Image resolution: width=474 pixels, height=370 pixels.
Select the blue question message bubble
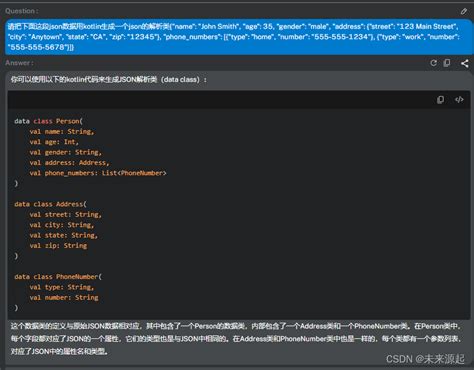tap(239, 37)
